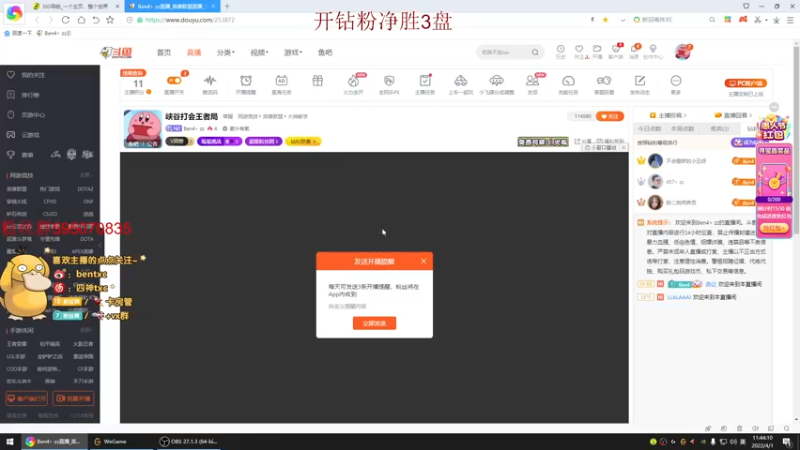This screenshot has height=450, width=800.
Task: Click the 小窗口播放 mini-player button
Action: pyautogui.click(x=601, y=147)
